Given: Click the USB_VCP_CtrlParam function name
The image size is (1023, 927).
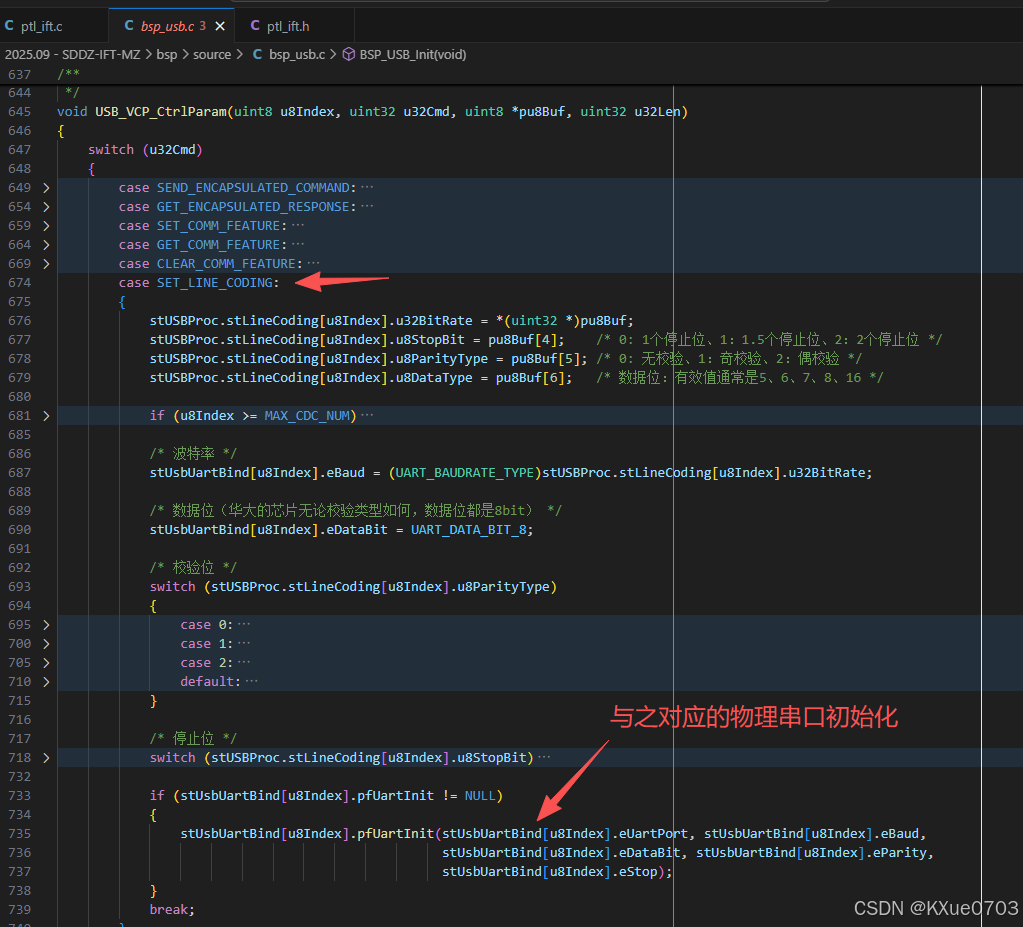Looking at the screenshot, I should (160, 112).
